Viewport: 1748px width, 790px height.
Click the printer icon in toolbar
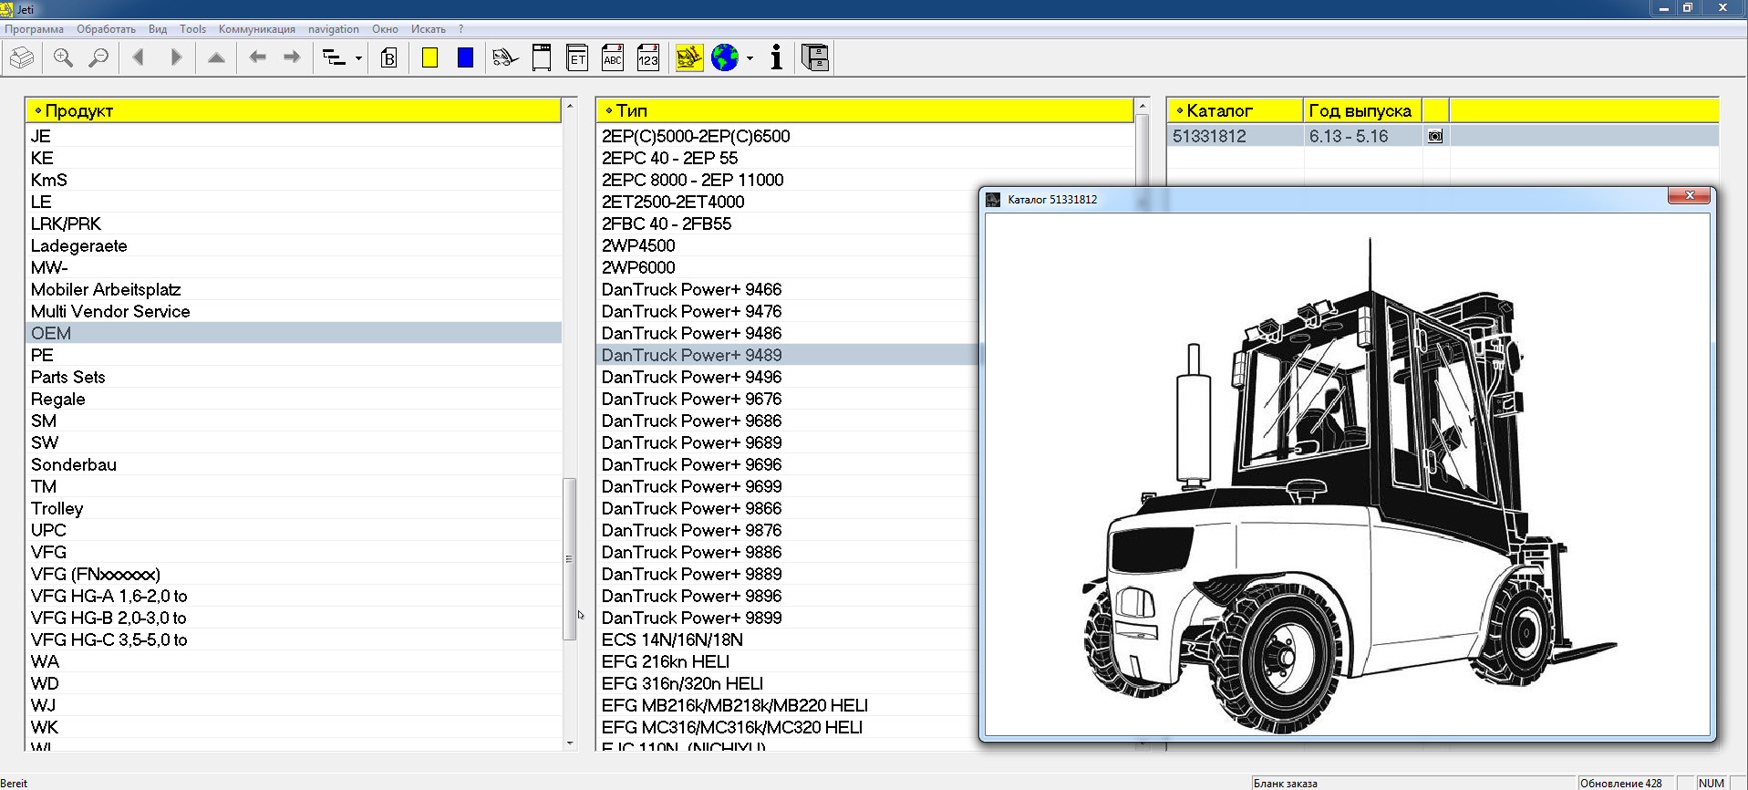coord(22,58)
